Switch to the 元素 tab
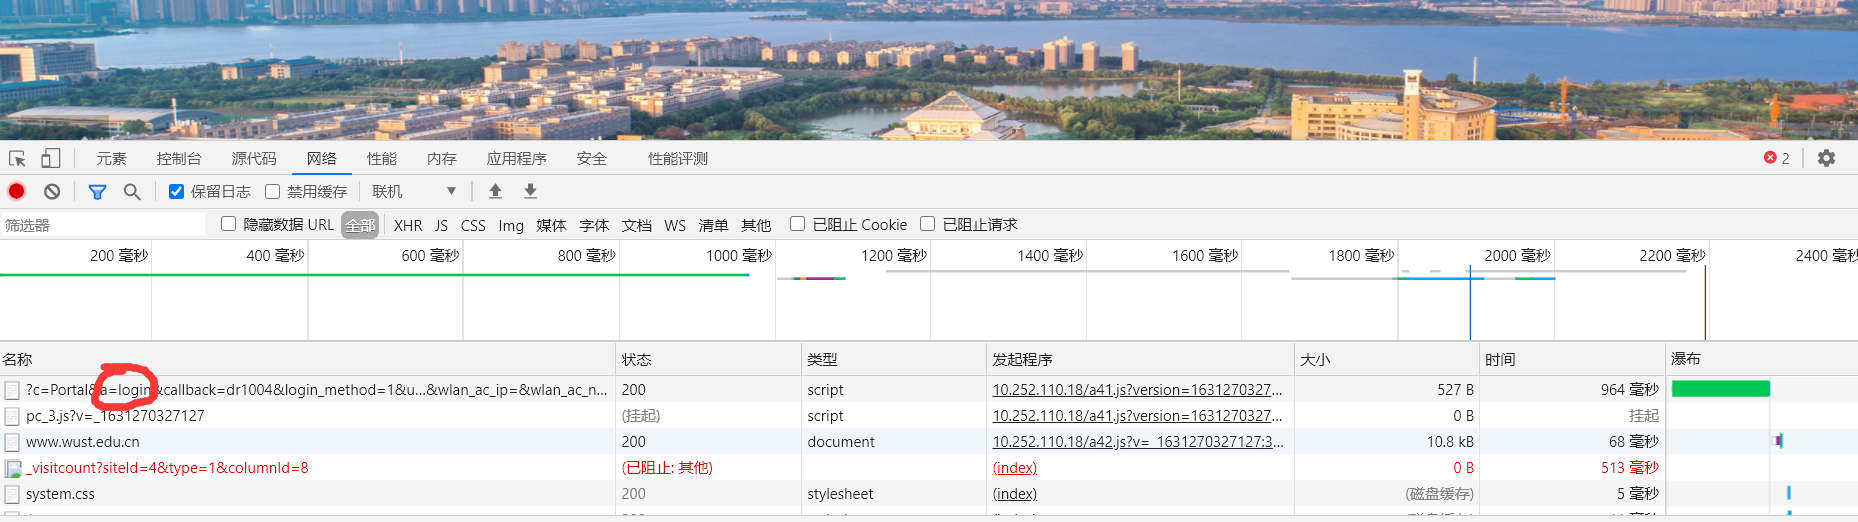 click(111, 158)
